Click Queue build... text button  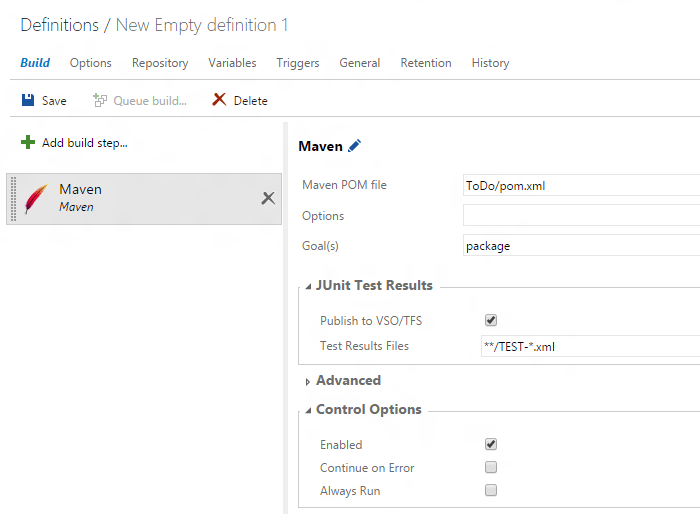point(150,101)
